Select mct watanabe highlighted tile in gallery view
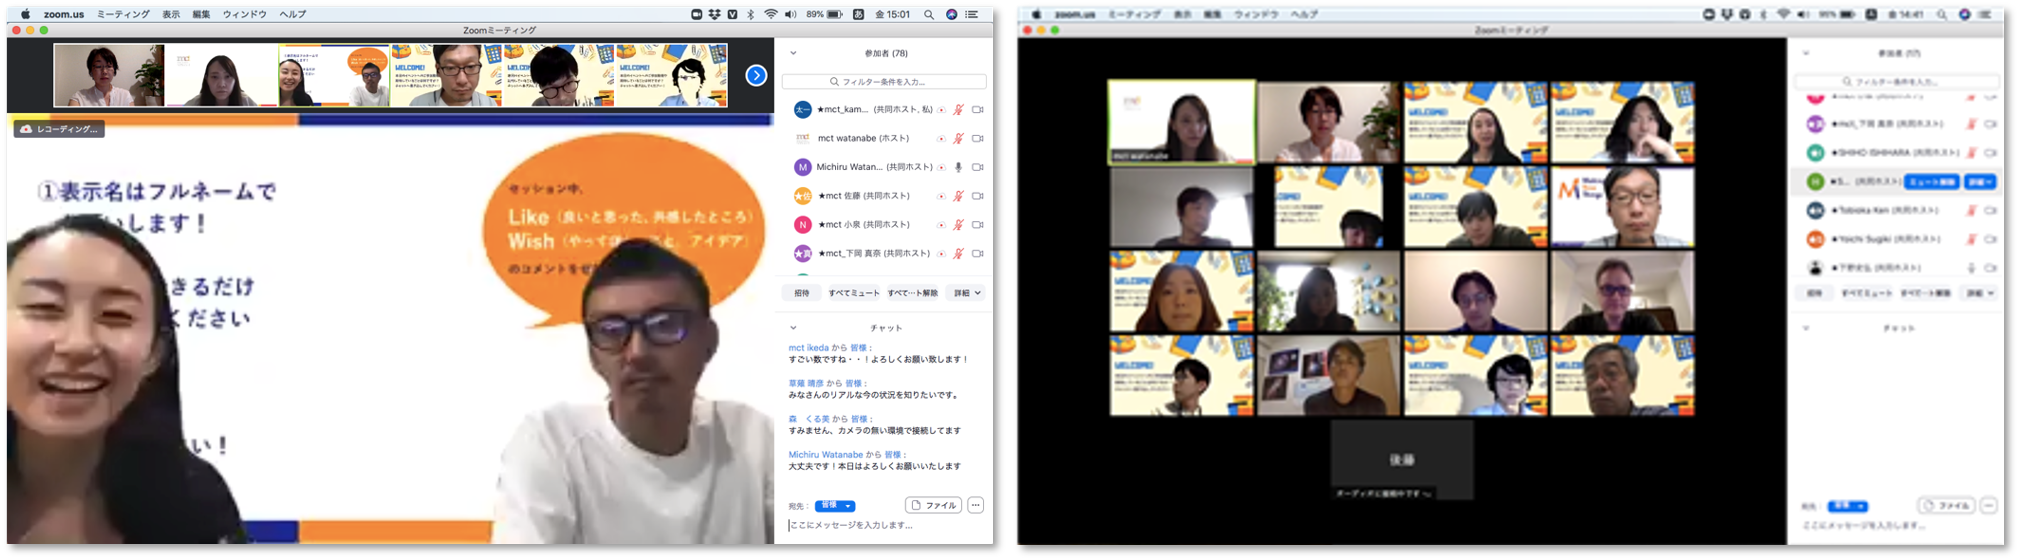 coord(1181,122)
